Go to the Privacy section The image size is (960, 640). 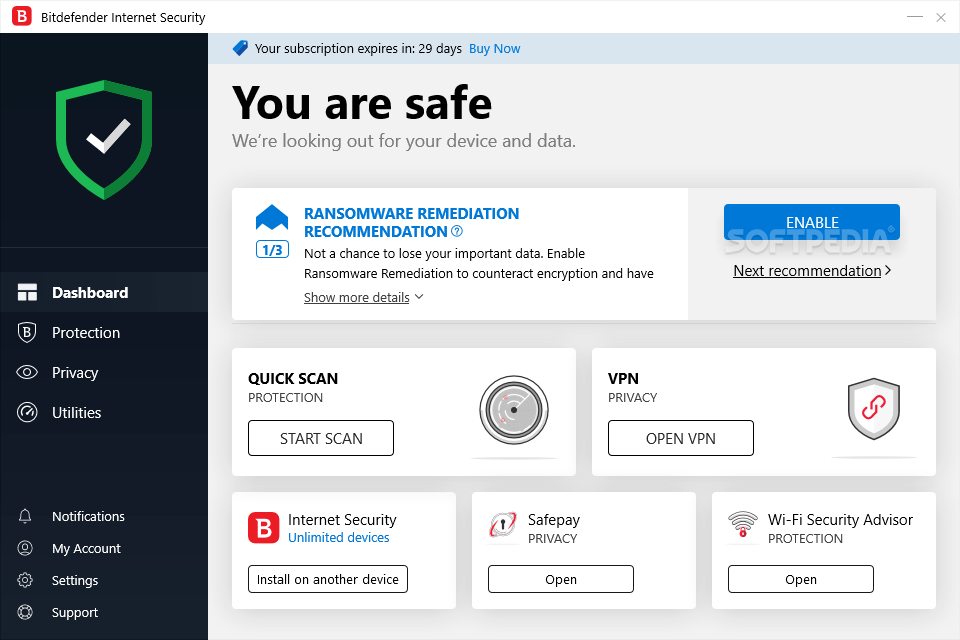point(104,372)
